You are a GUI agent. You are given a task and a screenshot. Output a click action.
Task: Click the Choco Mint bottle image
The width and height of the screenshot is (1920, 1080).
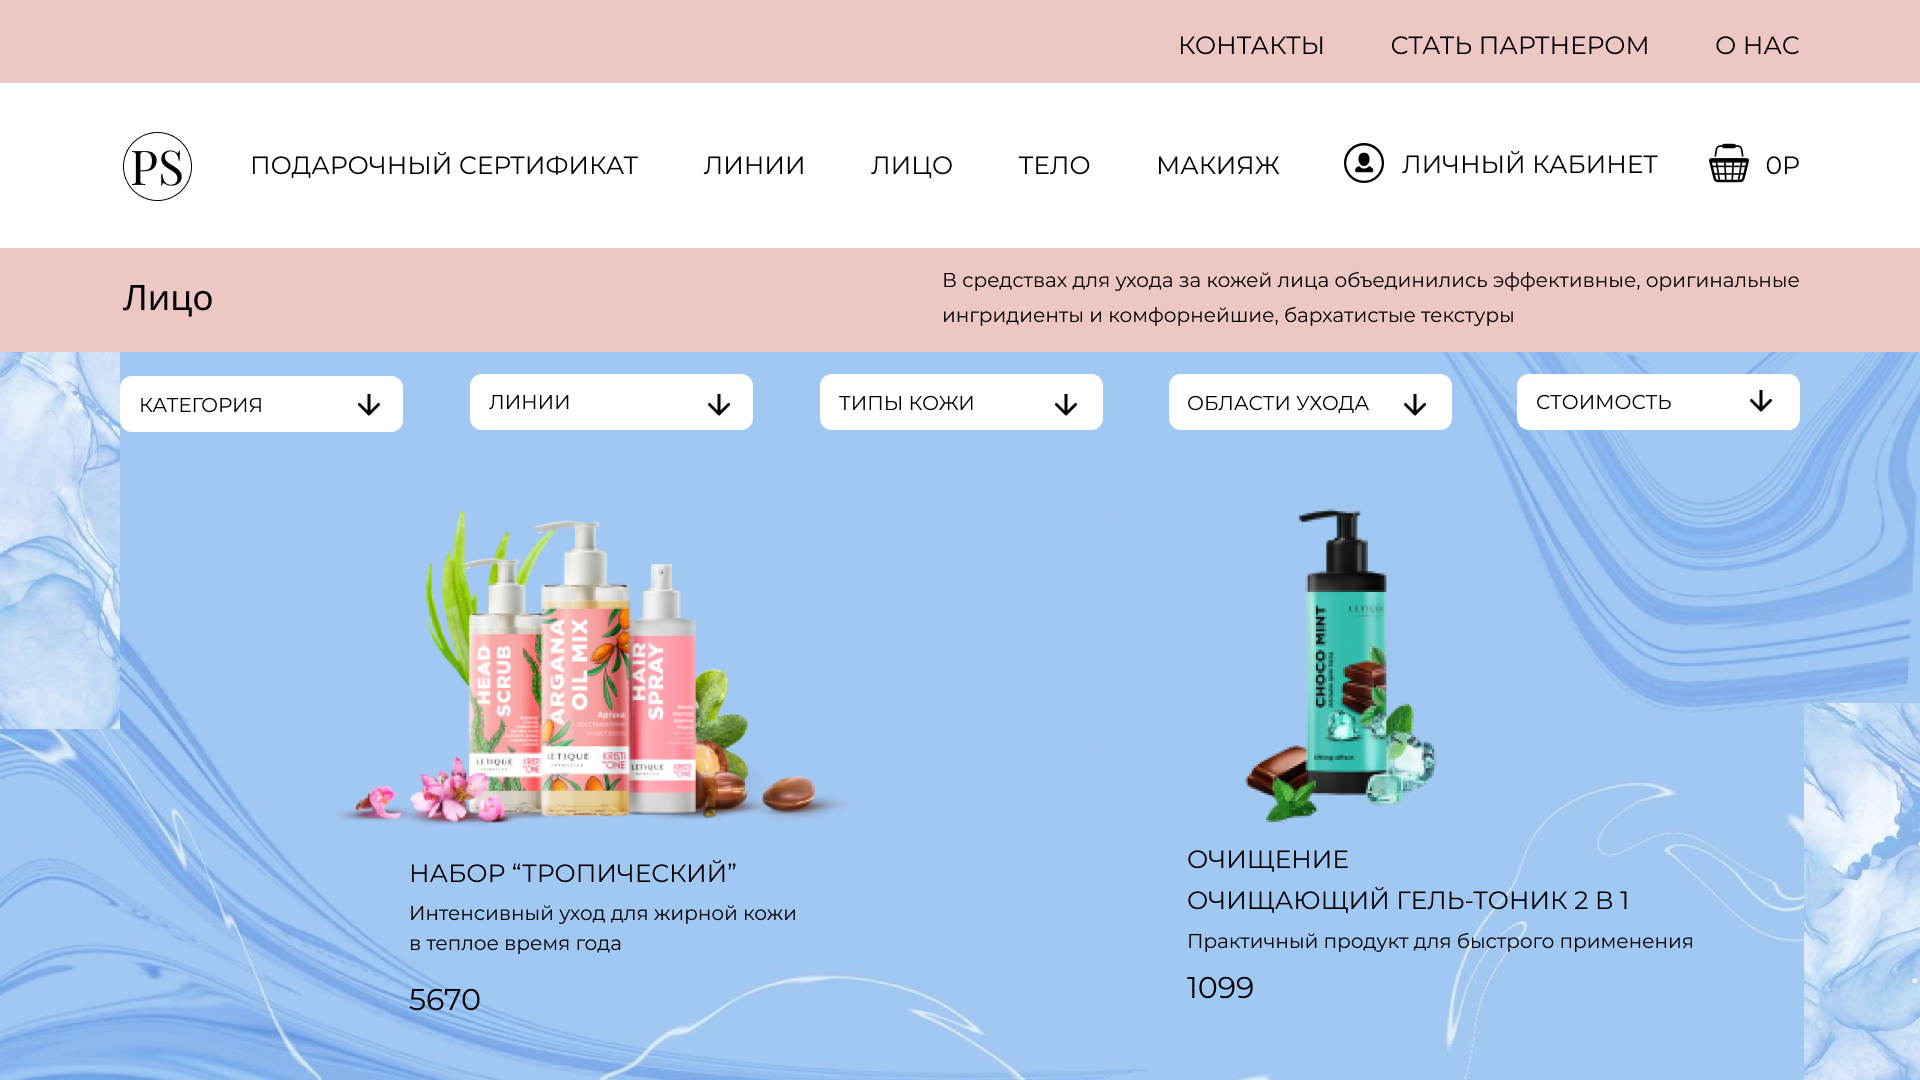[1340, 665]
